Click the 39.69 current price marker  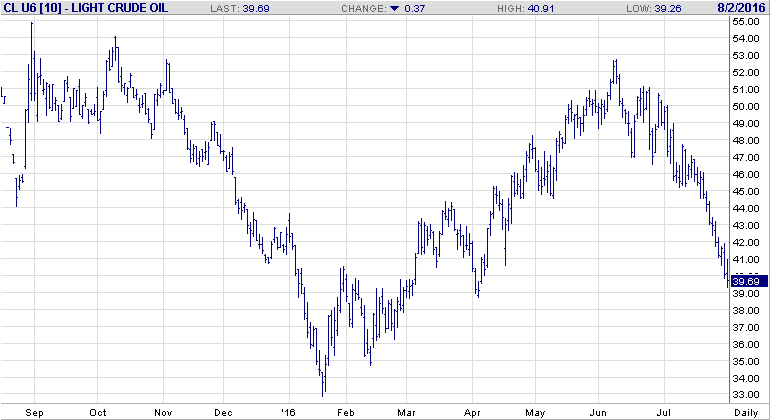click(x=748, y=281)
